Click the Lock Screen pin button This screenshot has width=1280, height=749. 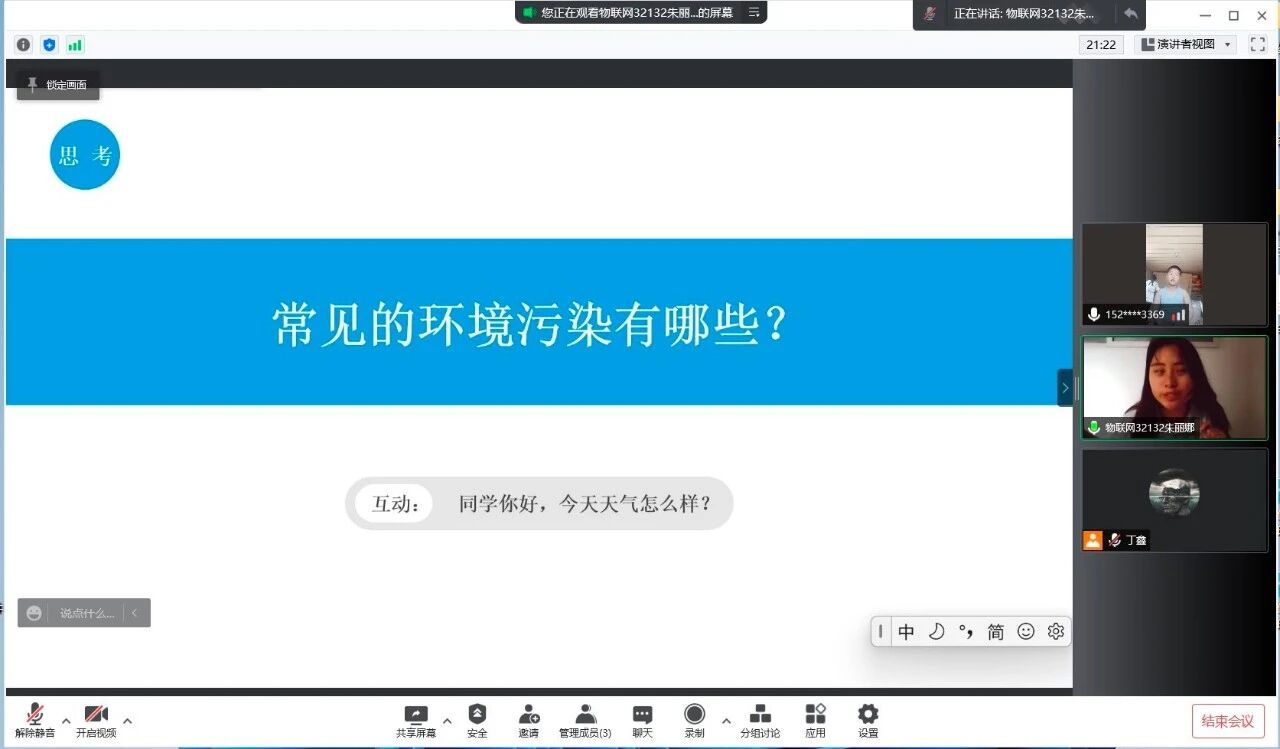coord(58,85)
